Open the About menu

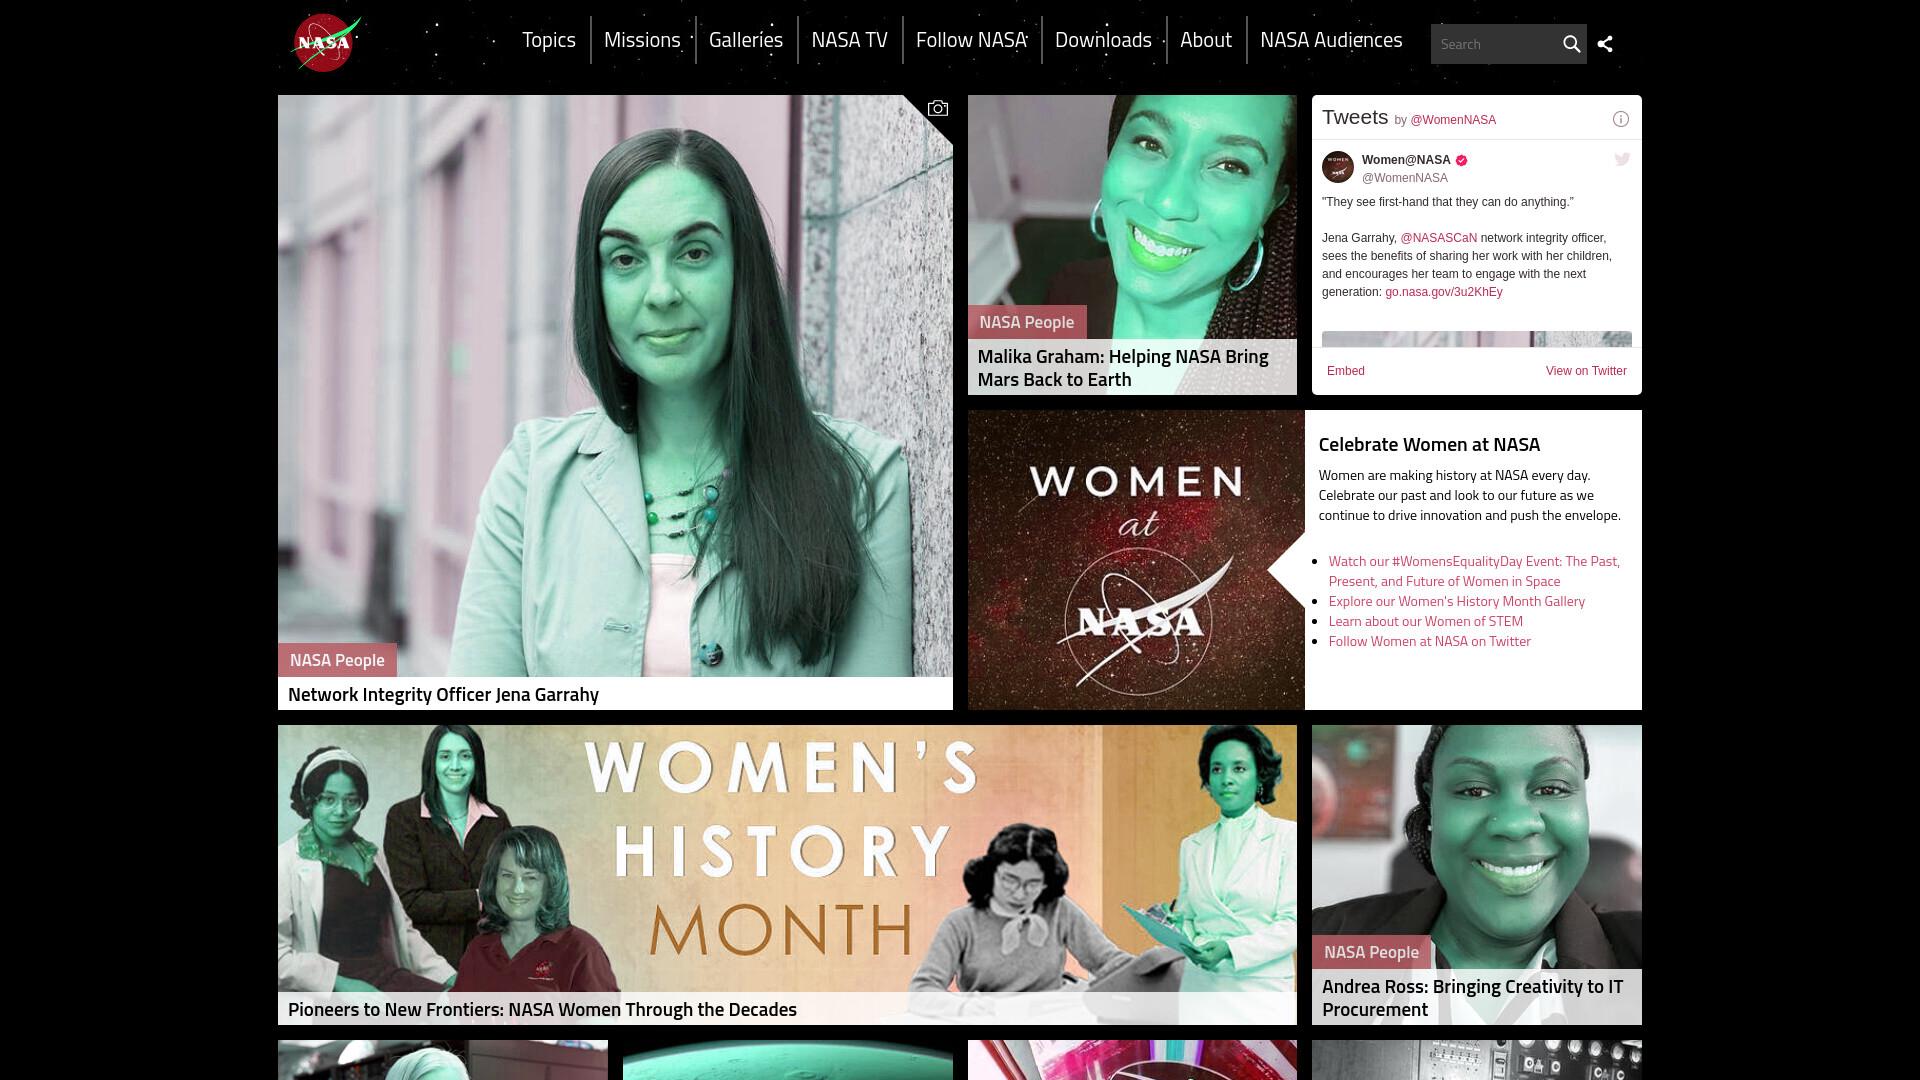point(1205,40)
